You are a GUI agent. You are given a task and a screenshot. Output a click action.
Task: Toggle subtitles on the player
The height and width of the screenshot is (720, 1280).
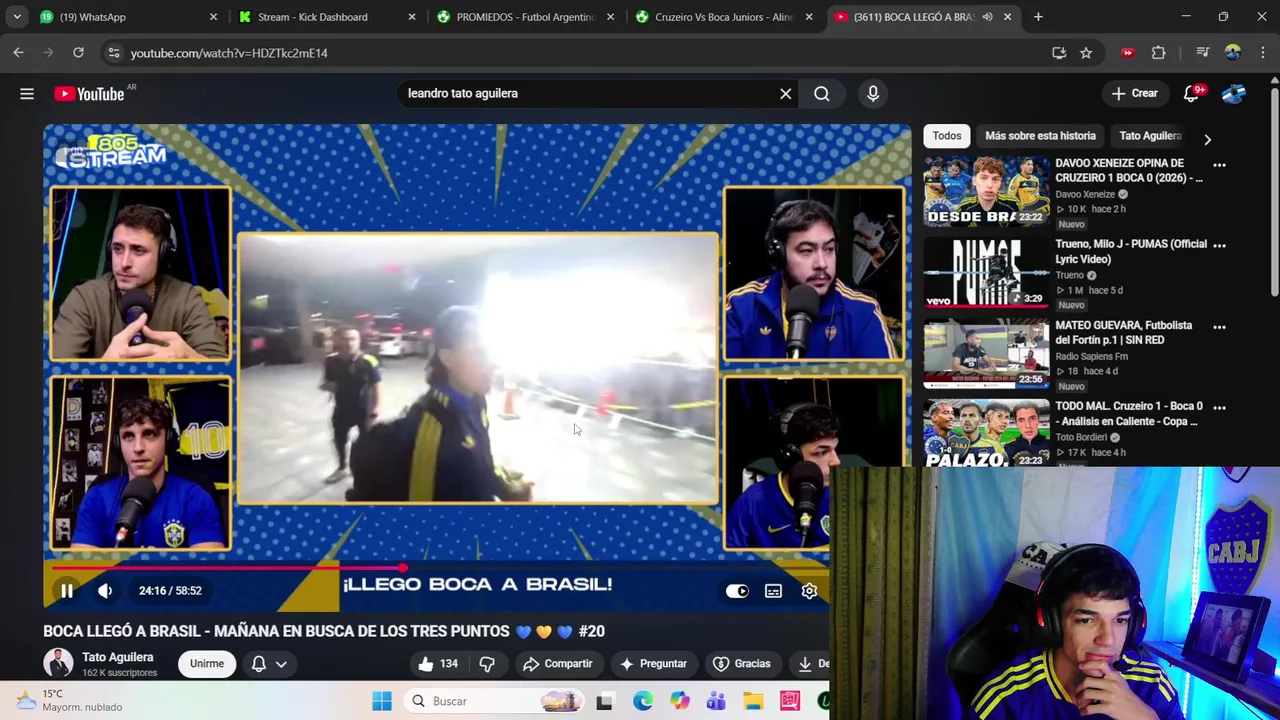point(773,590)
